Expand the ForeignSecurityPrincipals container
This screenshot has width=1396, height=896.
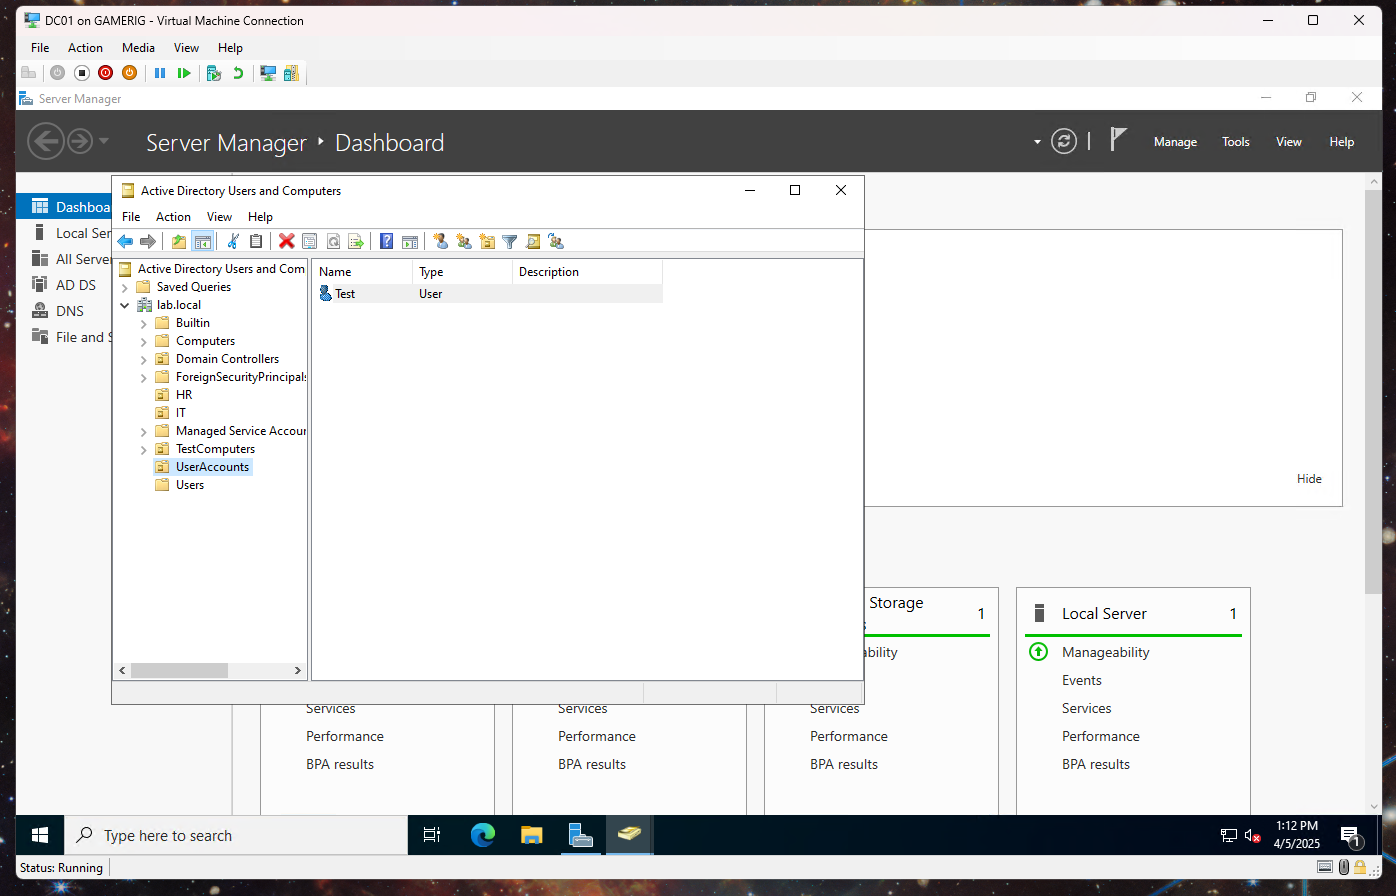pyautogui.click(x=143, y=377)
